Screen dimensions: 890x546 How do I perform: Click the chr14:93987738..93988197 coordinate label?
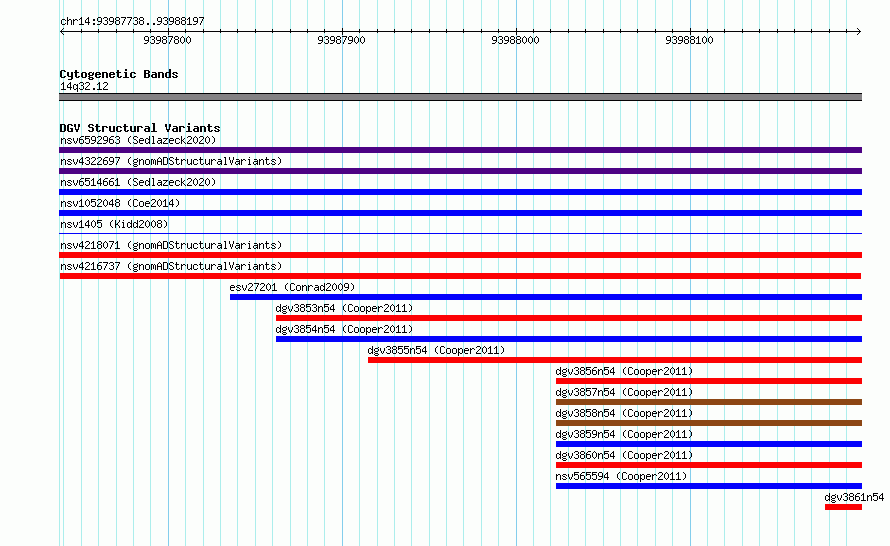click(x=132, y=21)
